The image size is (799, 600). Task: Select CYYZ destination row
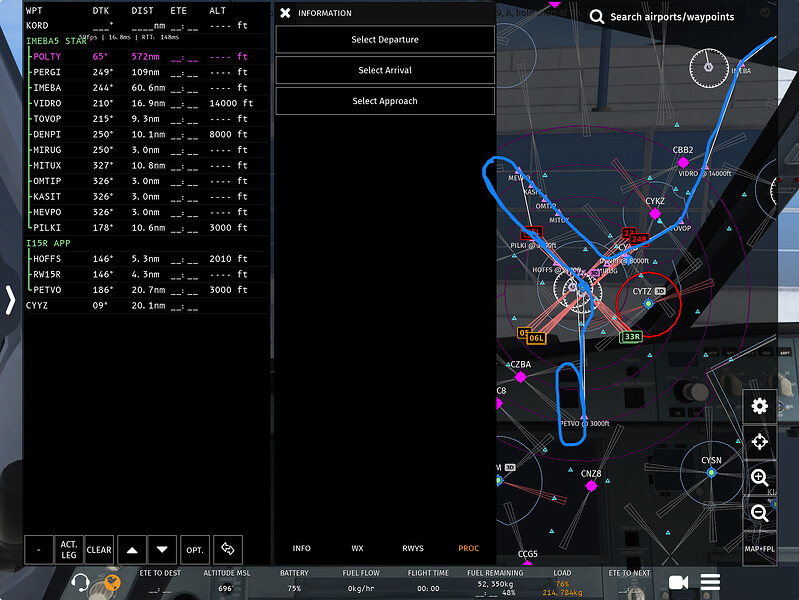tap(146, 305)
